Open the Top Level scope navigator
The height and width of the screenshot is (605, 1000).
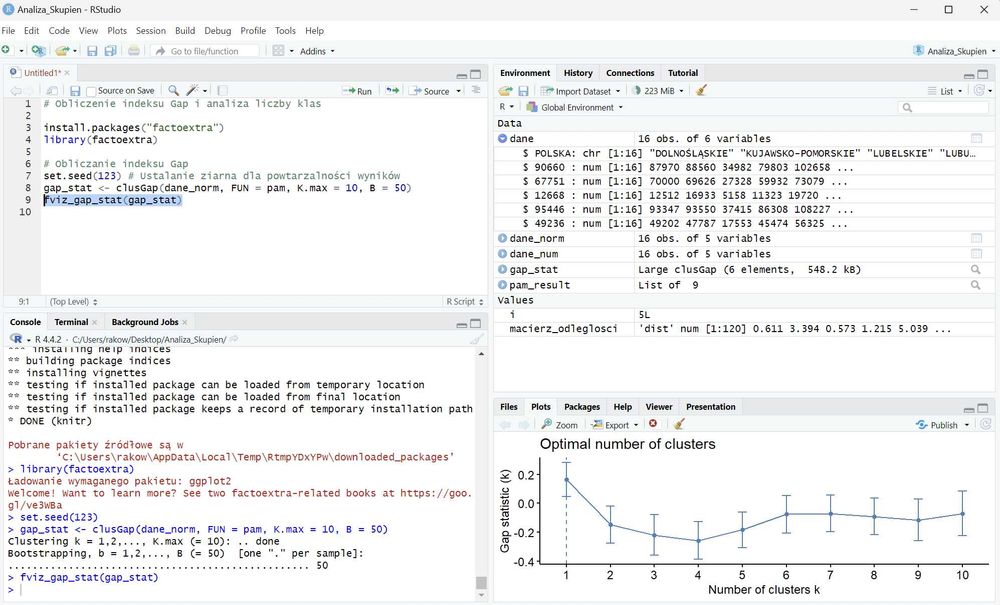pos(73,302)
